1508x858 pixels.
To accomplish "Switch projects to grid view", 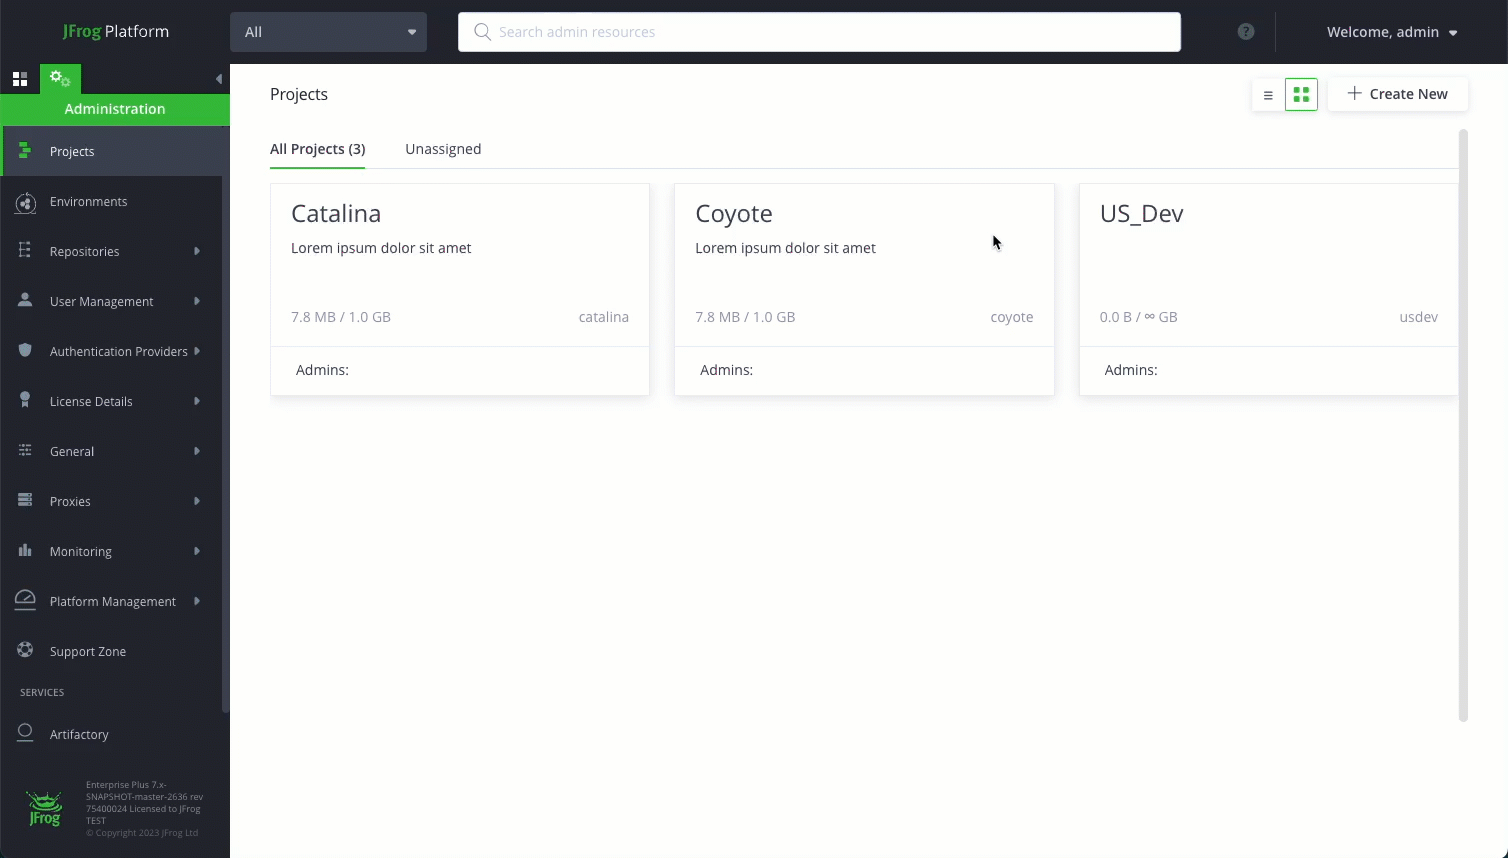I will [x=1301, y=94].
